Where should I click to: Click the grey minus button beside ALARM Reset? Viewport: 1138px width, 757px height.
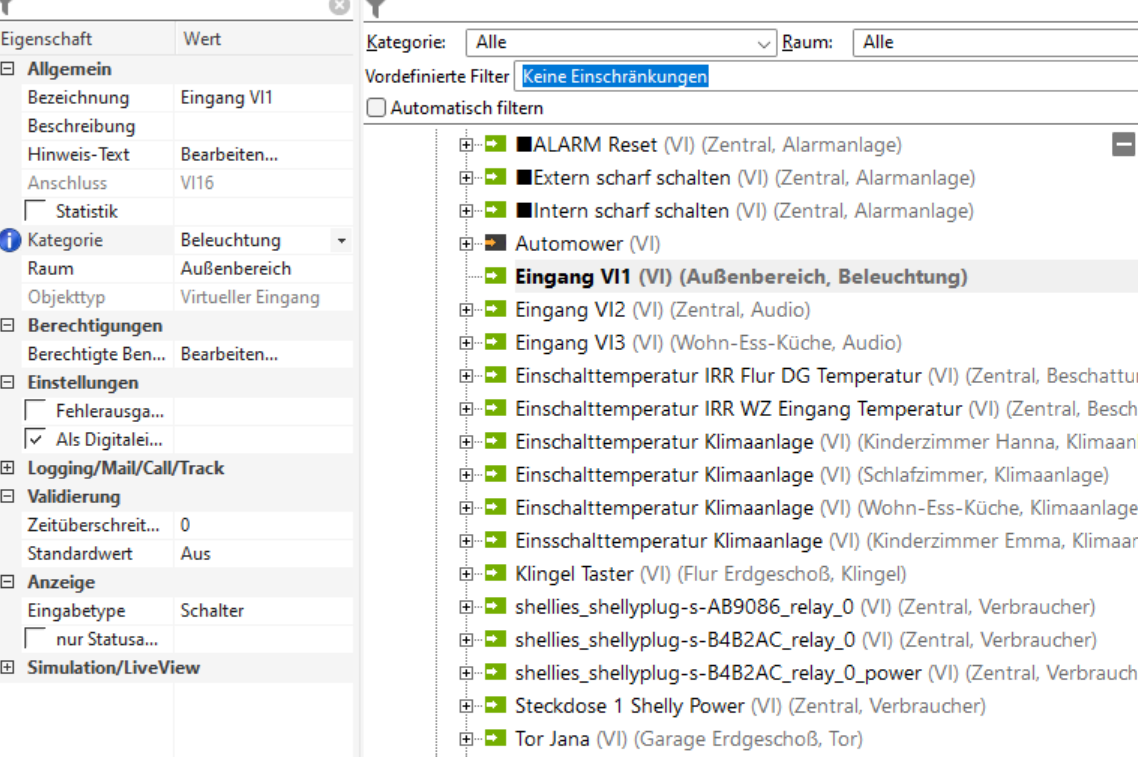coord(1123,144)
